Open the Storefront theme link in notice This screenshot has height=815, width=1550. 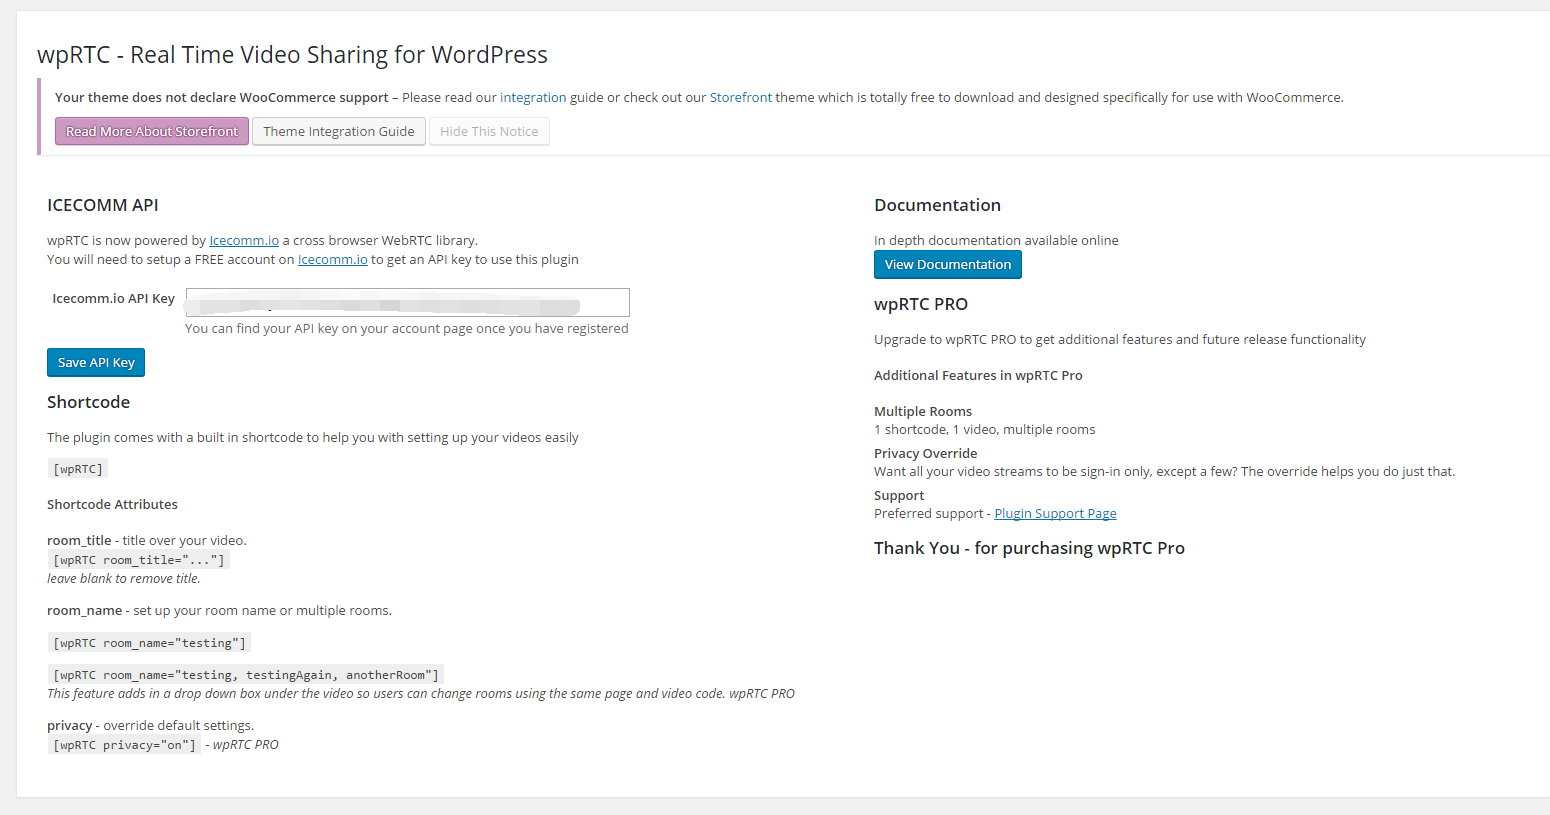coord(741,97)
